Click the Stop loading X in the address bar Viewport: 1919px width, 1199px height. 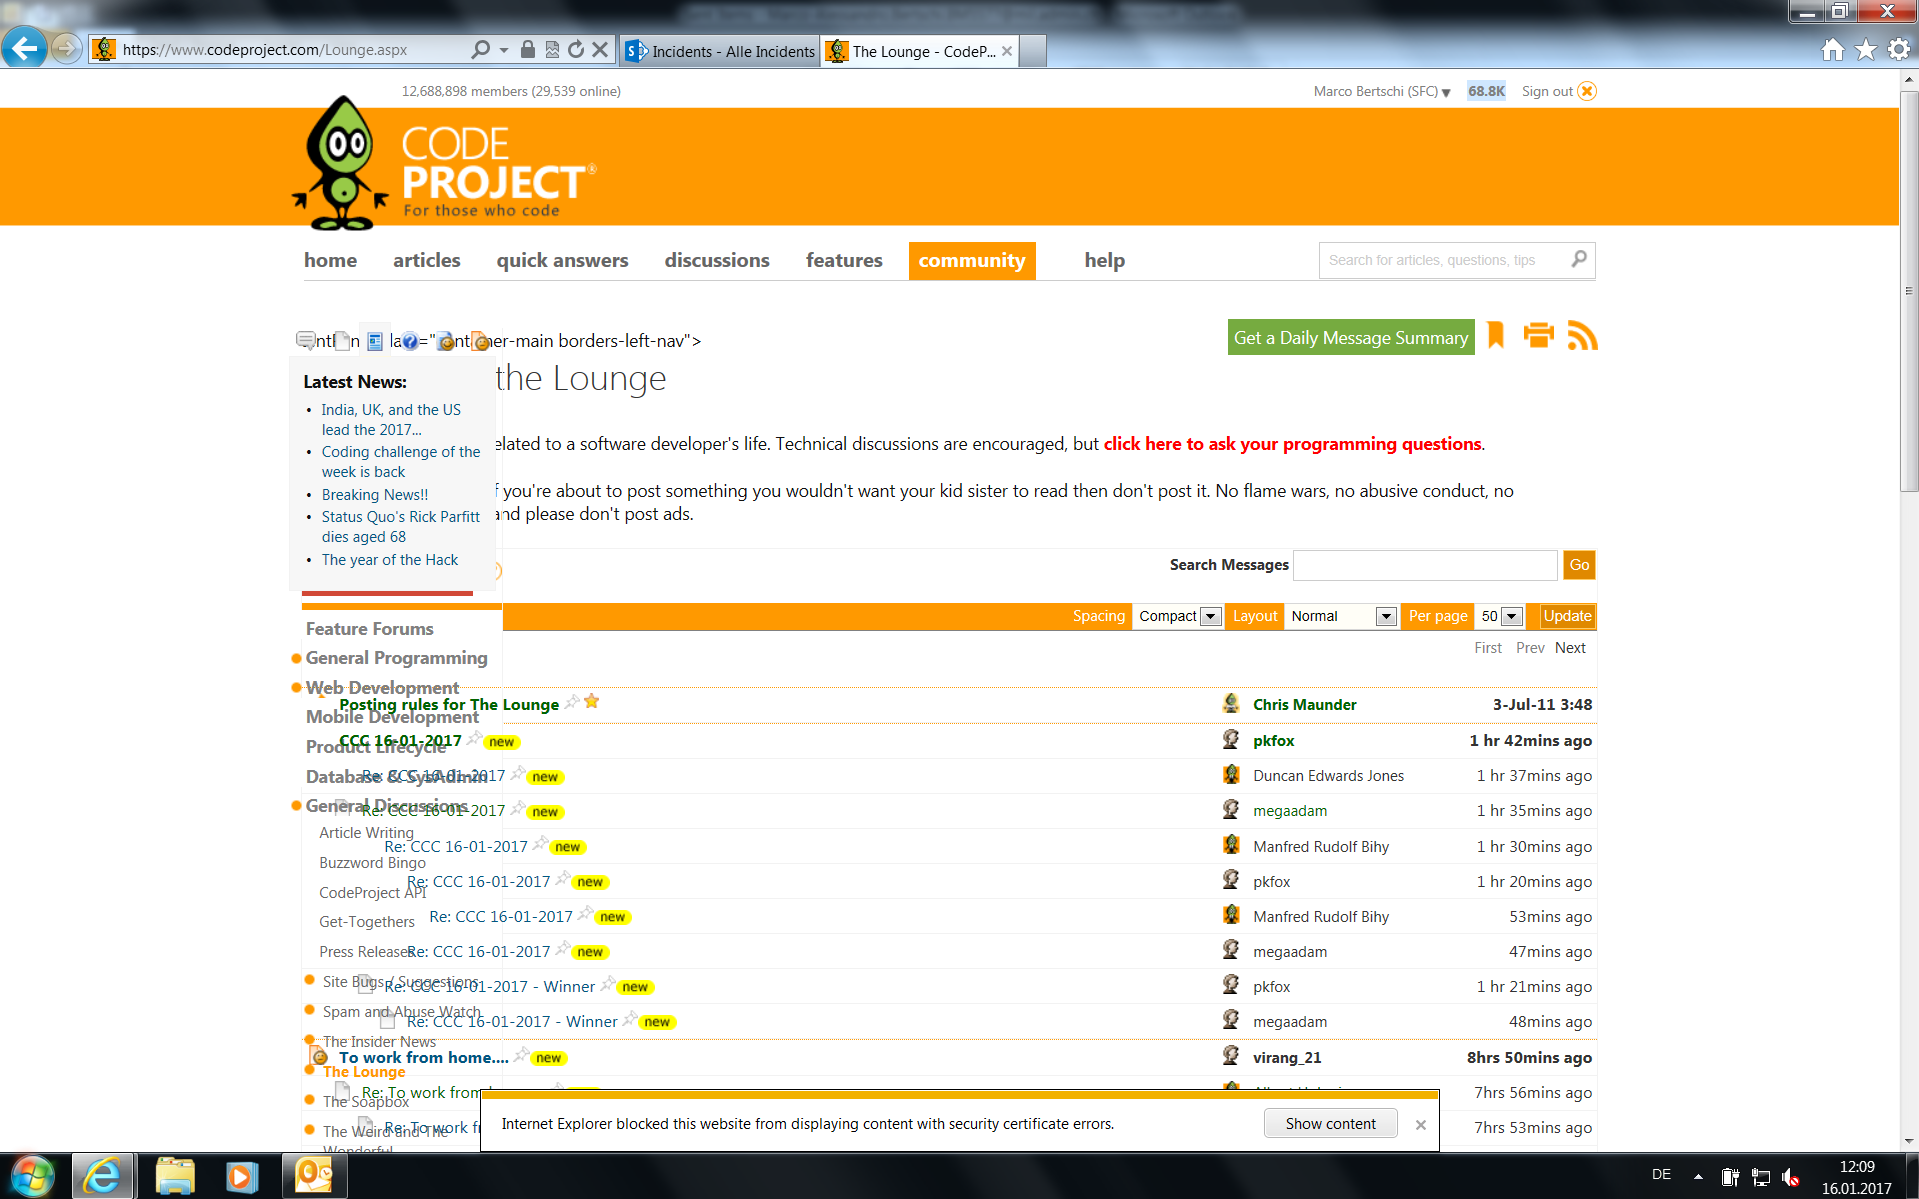(600, 49)
